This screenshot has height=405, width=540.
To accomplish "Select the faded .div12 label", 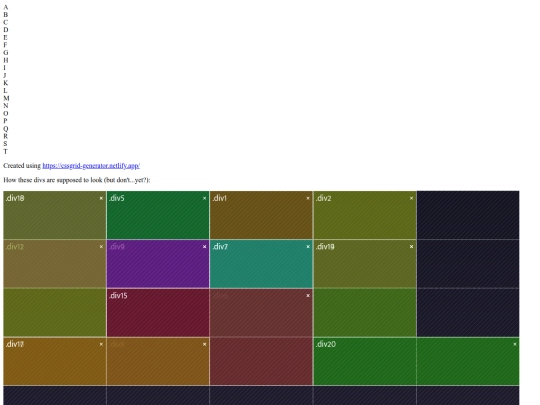I will [x=14, y=247].
